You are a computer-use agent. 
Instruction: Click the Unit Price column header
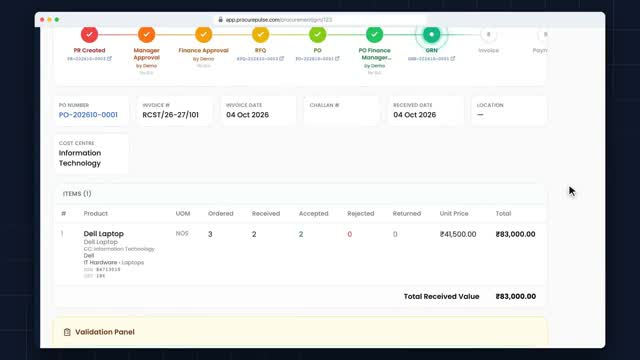click(454, 213)
